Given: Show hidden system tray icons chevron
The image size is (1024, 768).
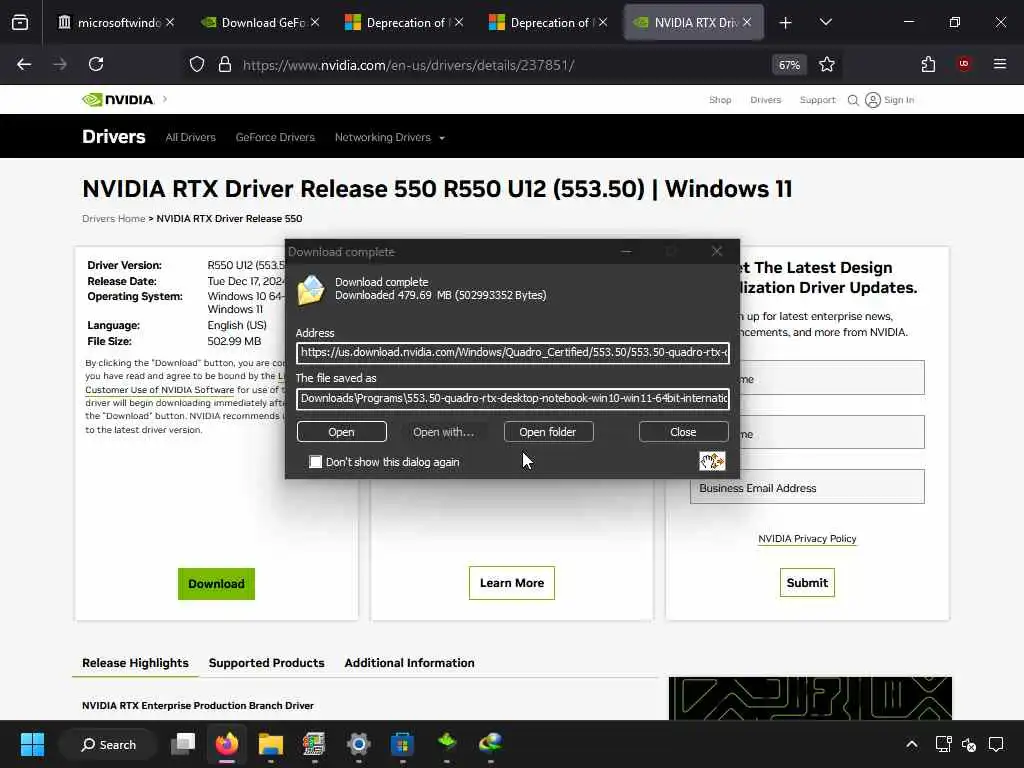Looking at the screenshot, I should [912, 744].
